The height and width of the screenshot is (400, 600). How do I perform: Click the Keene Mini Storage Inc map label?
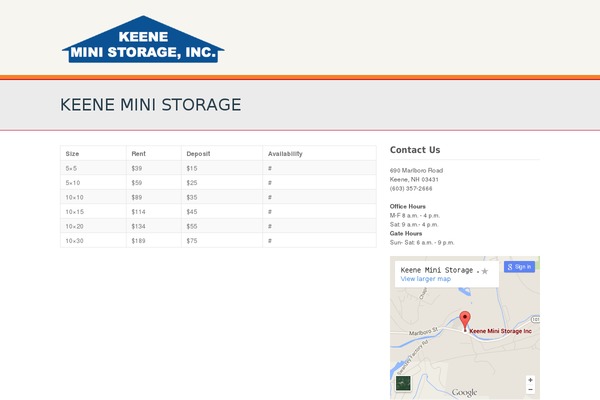pos(500,331)
